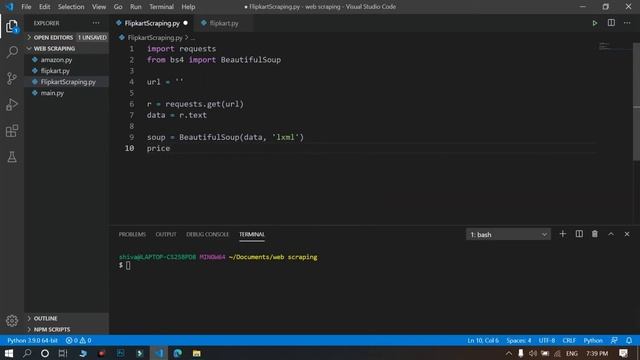This screenshot has height=360, width=640.
Task: Run Python file with play button
Action: [595, 23]
